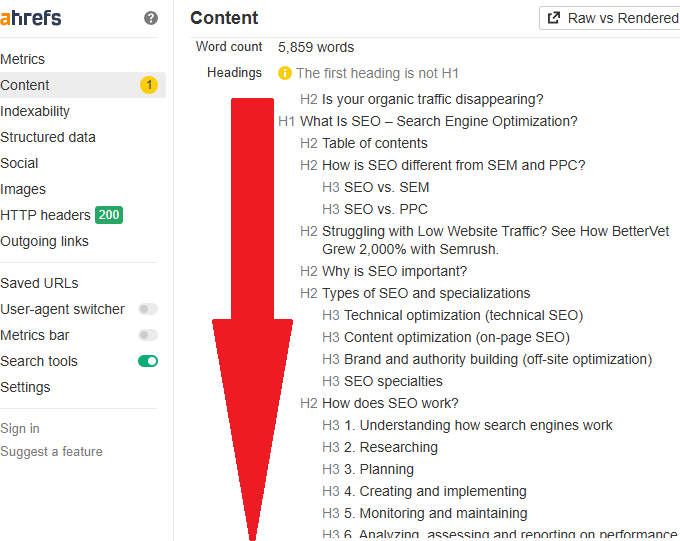Turn on the Metrics bar toggle
This screenshot has height=541, width=680.
coord(148,335)
